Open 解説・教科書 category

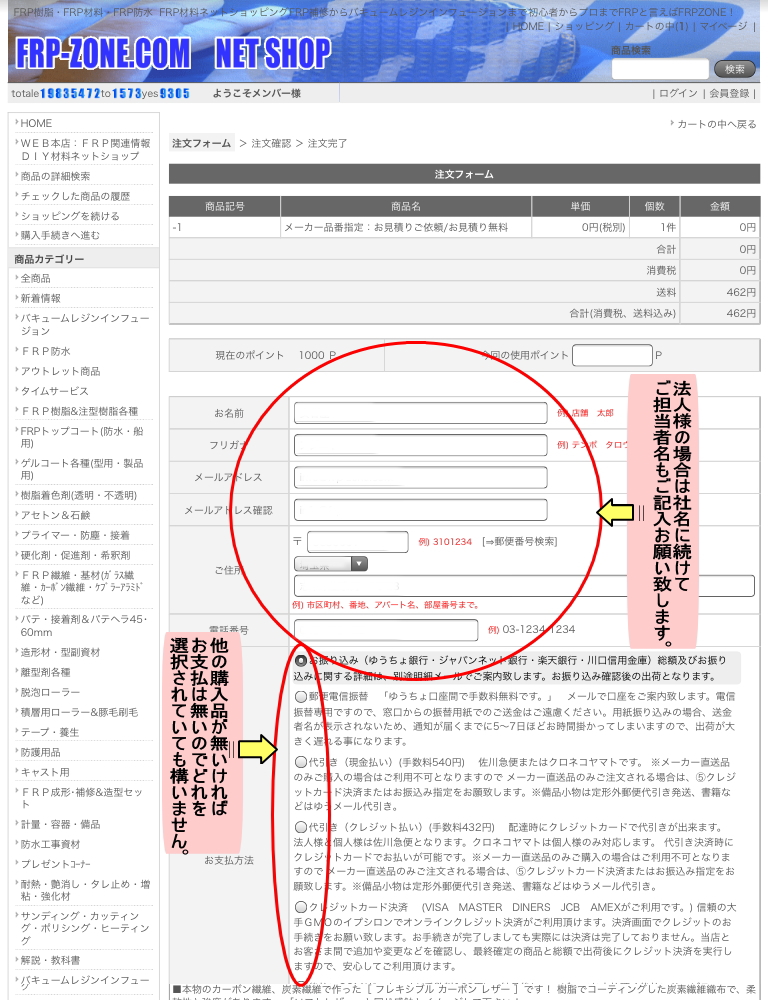pos(50,960)
